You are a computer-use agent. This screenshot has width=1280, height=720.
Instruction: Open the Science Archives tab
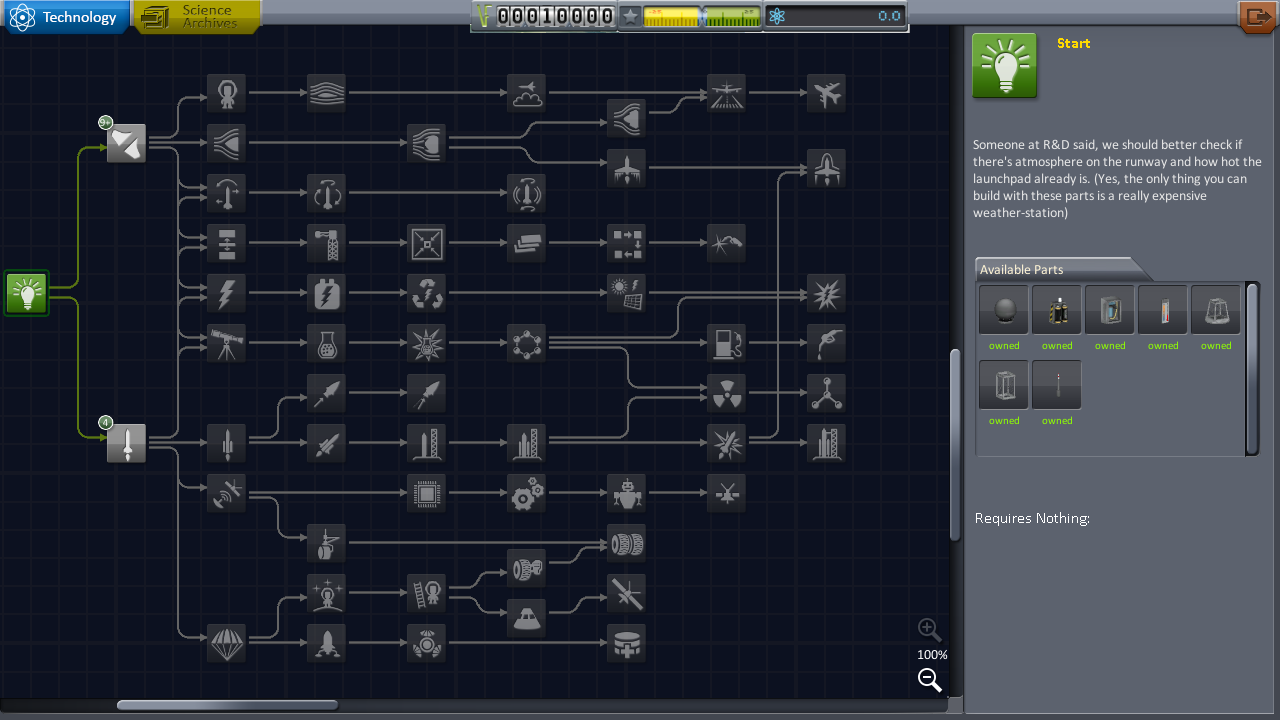coord(197,17)
